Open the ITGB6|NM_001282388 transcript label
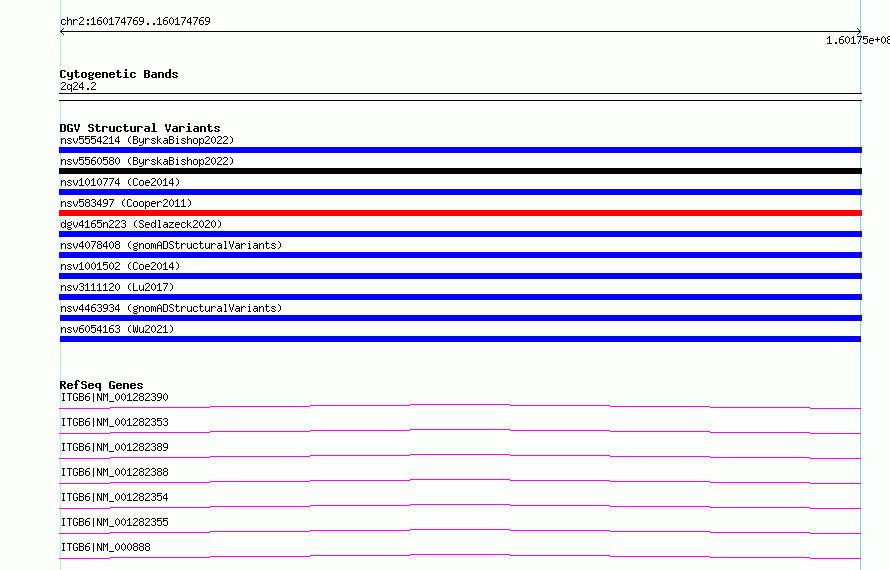890x570 pixels. (115, 472)
